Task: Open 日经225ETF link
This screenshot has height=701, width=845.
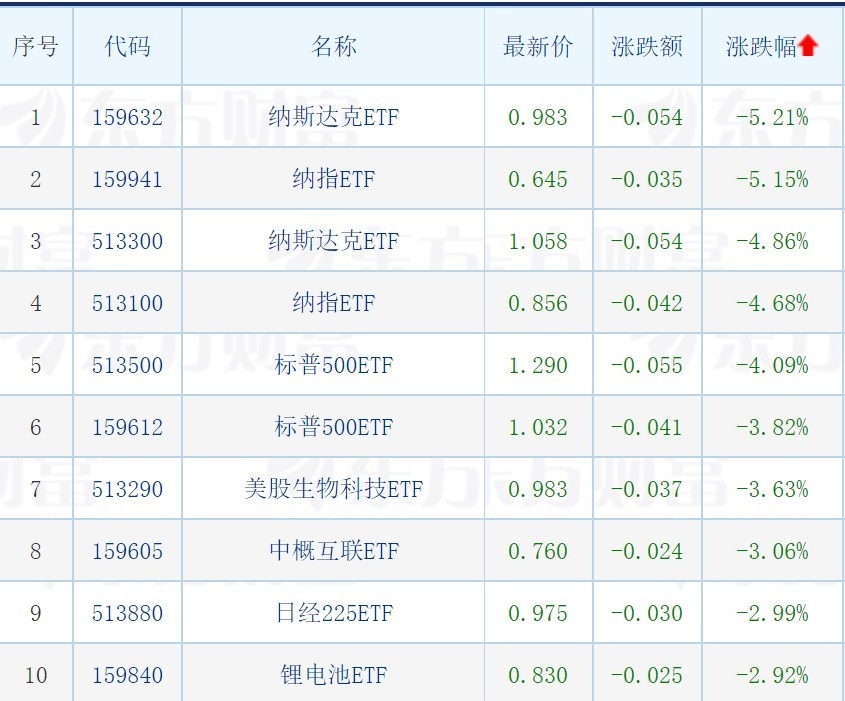Action: tap(333, 614)
